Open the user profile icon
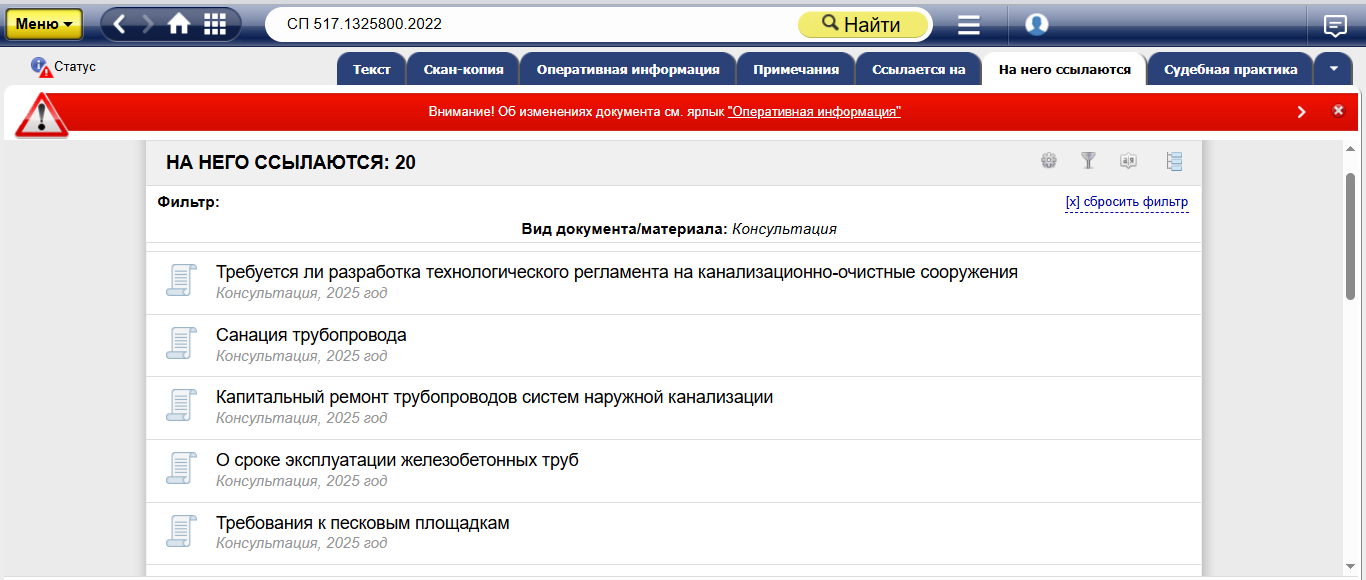This screenshot has width=1366, height=580. pyautogui.click(x=1037, y=24)
